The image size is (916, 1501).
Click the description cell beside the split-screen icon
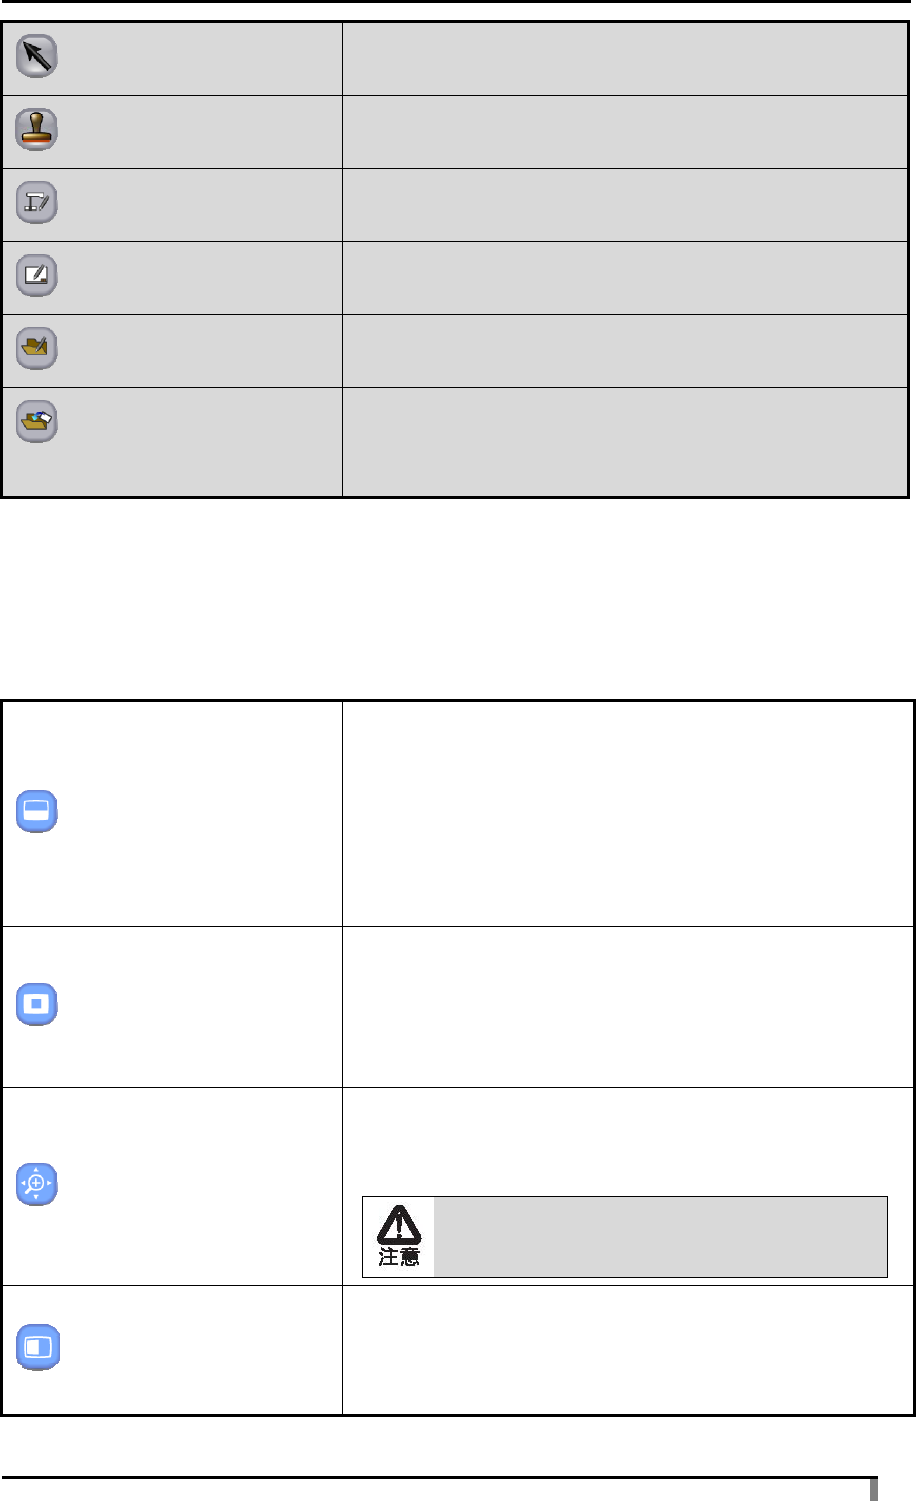click(628, 1349)
